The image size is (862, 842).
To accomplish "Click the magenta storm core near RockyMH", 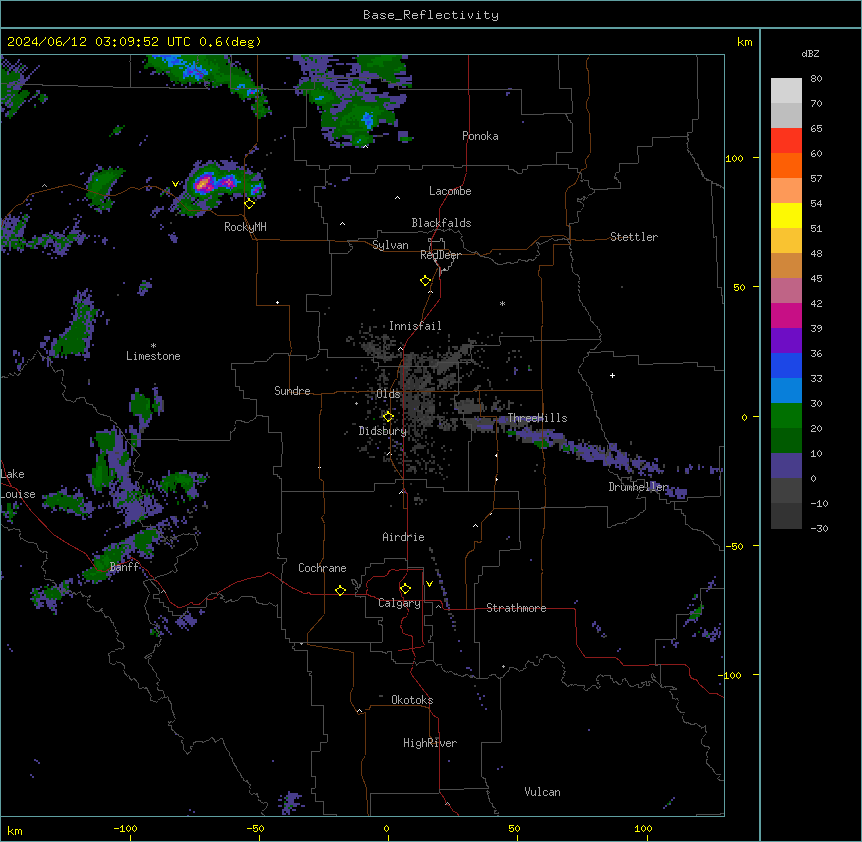I will coord(205,183).
